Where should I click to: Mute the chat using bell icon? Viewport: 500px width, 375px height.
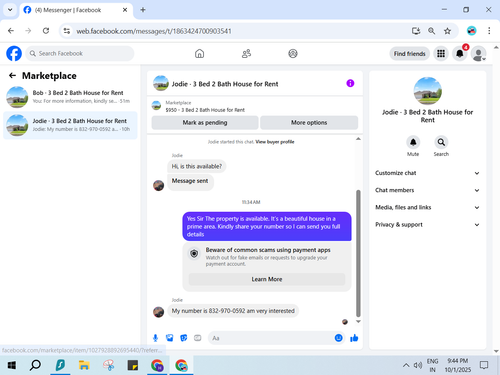click(x=413, y=143)
